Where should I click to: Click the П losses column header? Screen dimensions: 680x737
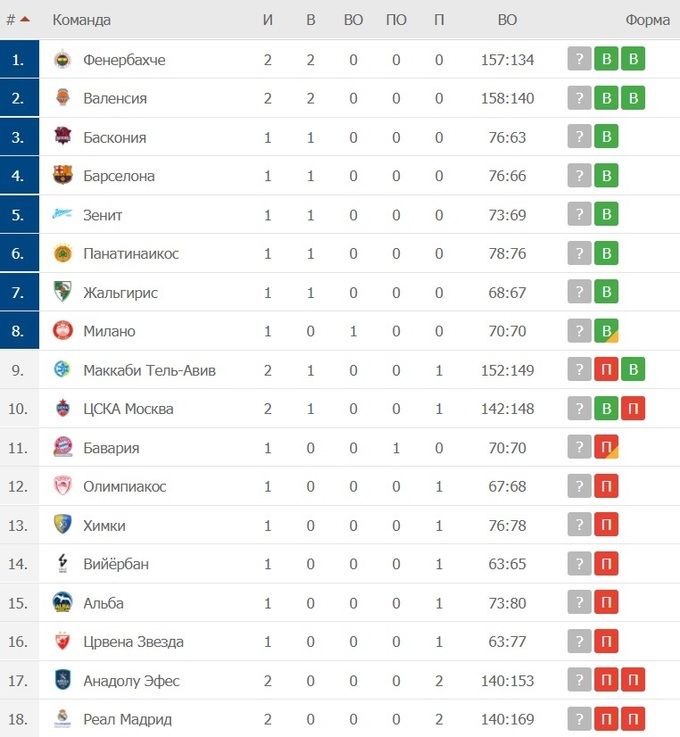(439, 20)
